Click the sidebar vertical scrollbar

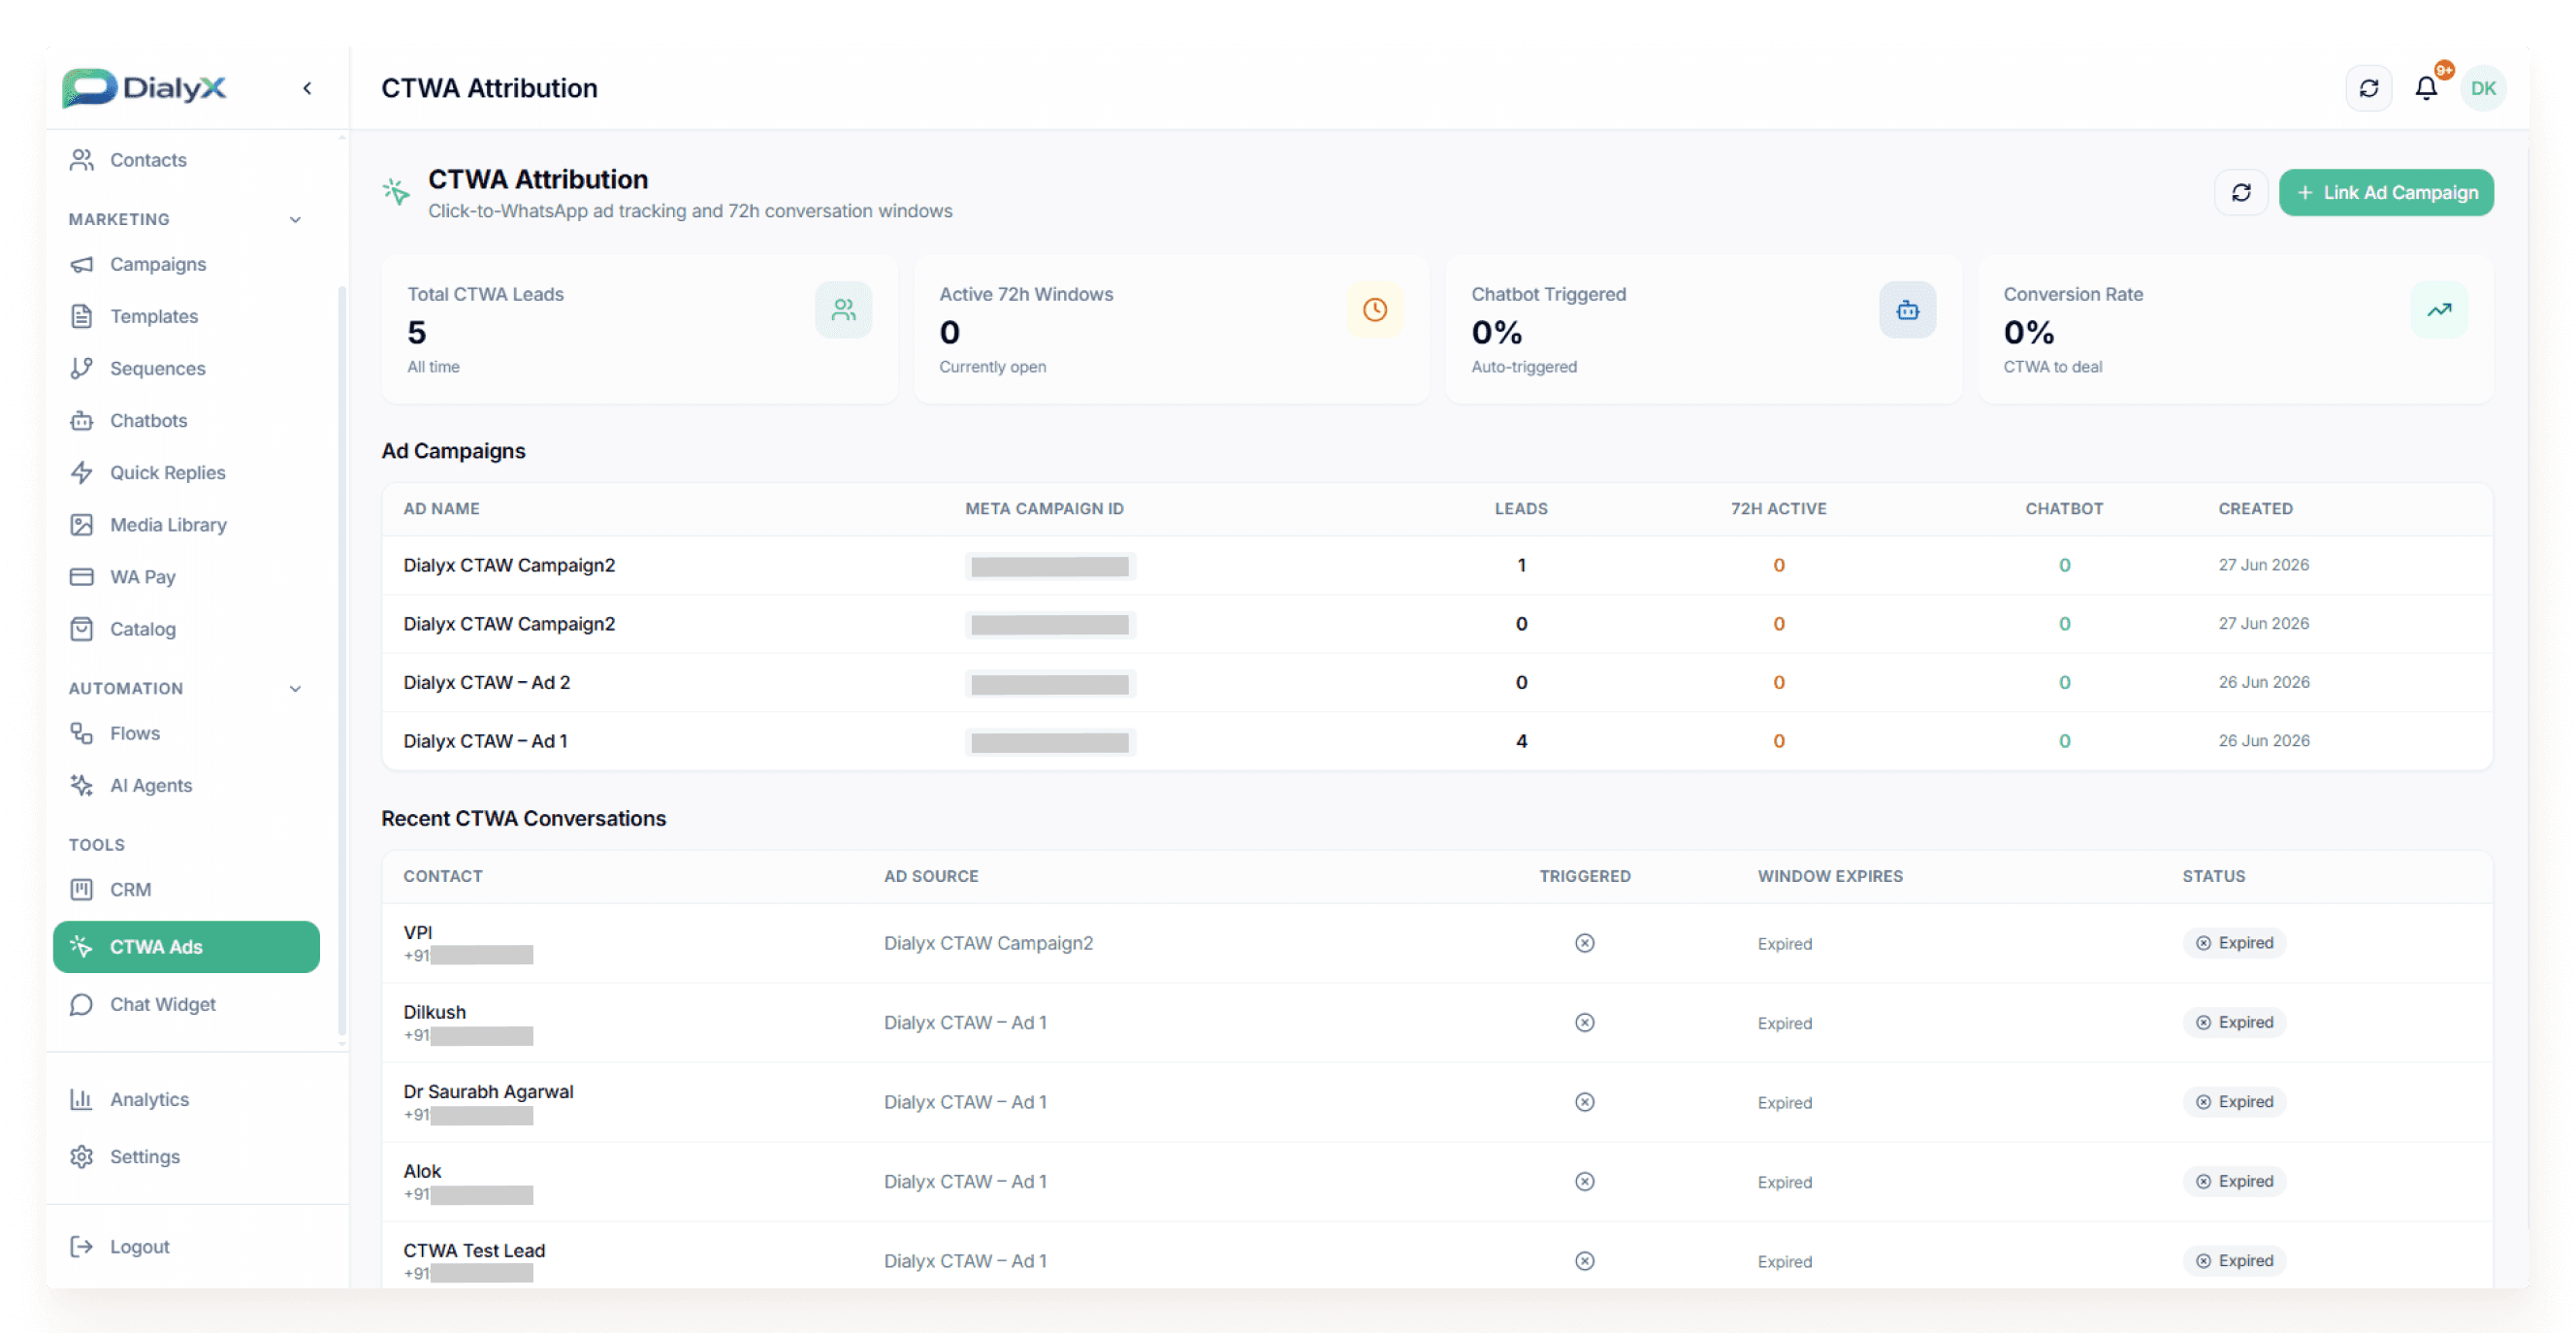coord(342,660)
